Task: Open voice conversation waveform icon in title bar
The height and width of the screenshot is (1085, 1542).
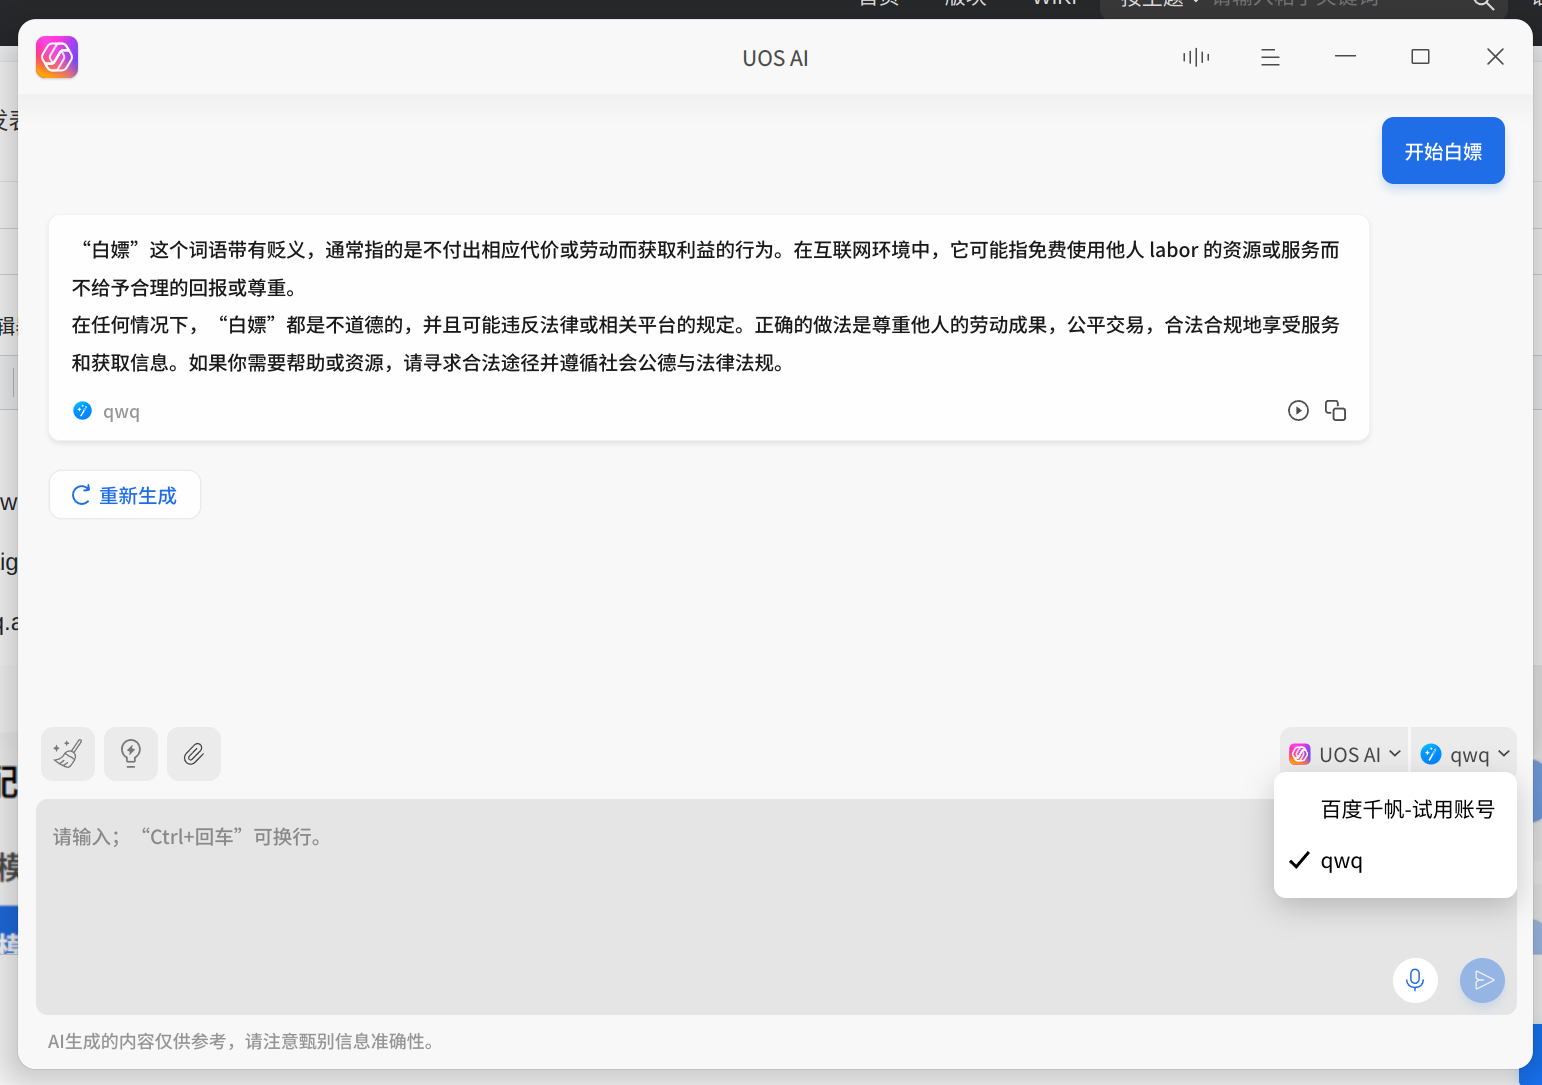Action: pyautogui.click(x=1196, y=57)
